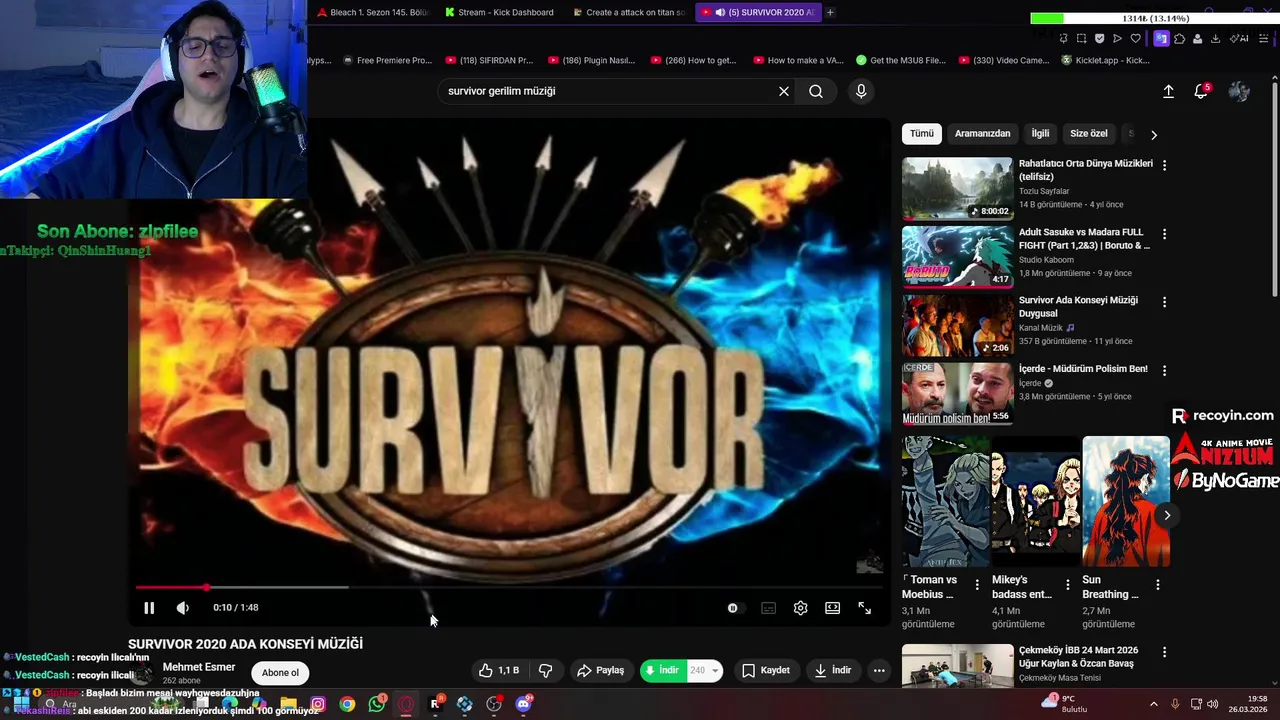Screen dimensions: 1280x720
Task: Open more actions three-dot menu under the video
Action: click(879, 670)
